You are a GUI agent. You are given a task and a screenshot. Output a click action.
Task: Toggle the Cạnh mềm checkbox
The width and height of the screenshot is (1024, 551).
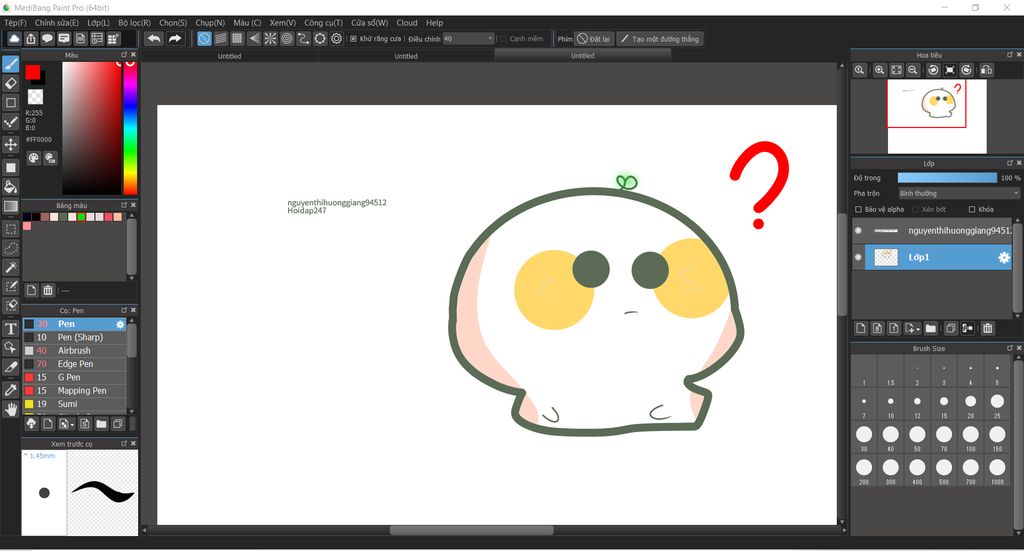point(504,39)
